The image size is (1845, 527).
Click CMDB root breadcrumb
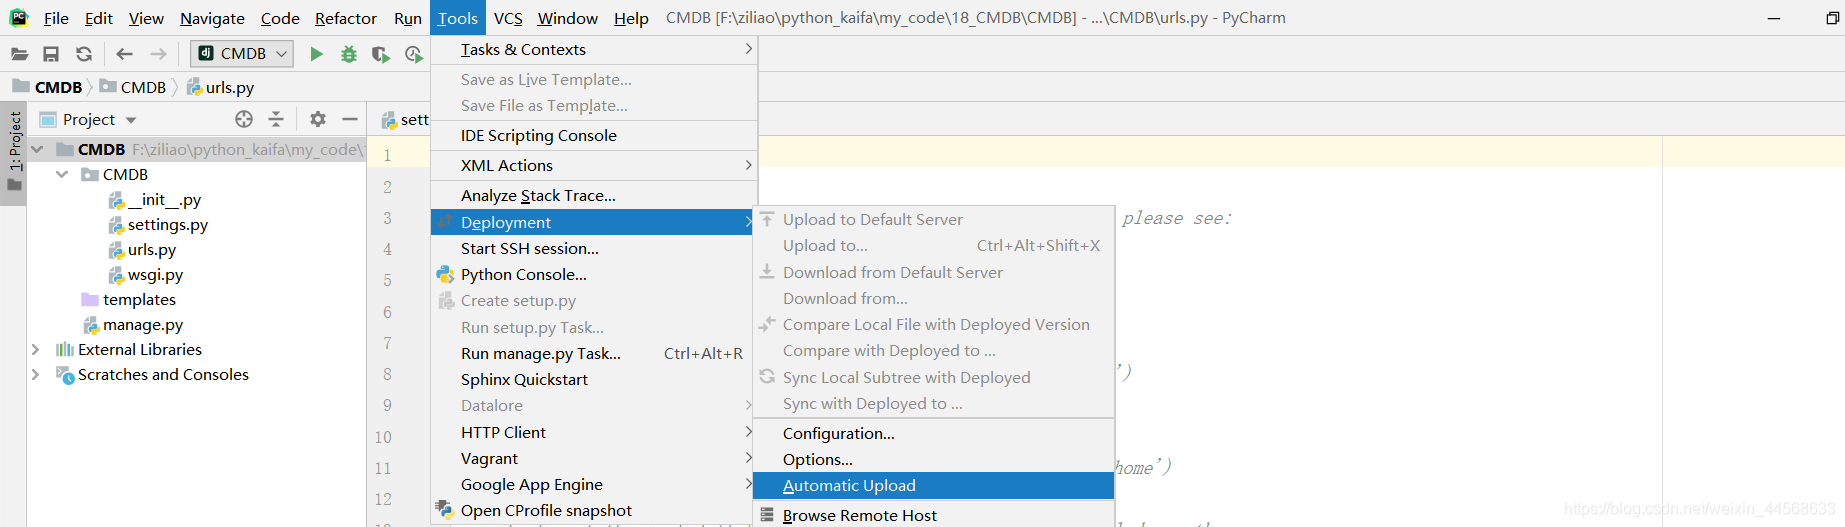(x=47, y=87)
